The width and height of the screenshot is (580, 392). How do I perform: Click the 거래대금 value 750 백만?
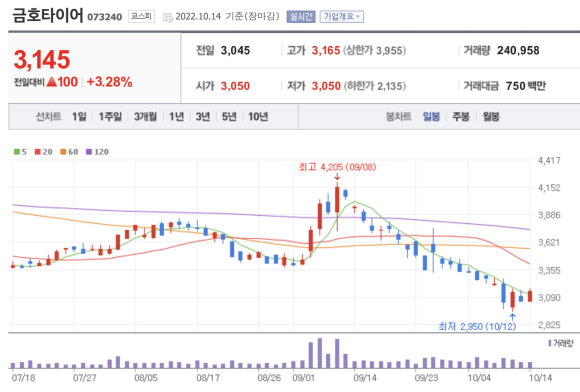[x=526, y=86]
